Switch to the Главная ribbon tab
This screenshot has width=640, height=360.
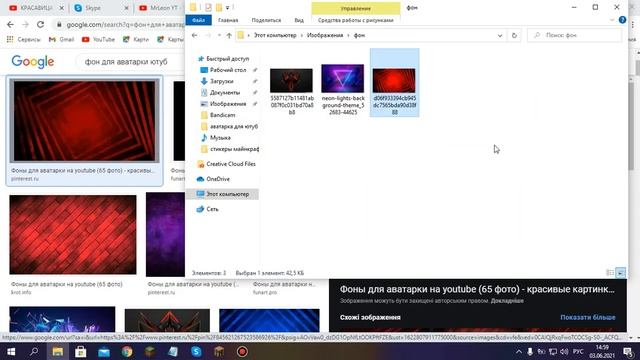click(x=228, y=20)
